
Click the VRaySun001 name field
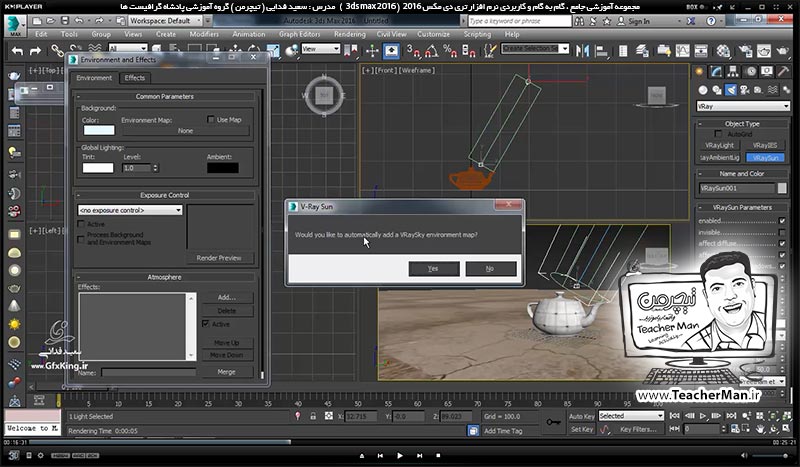[x=737, y=188]
